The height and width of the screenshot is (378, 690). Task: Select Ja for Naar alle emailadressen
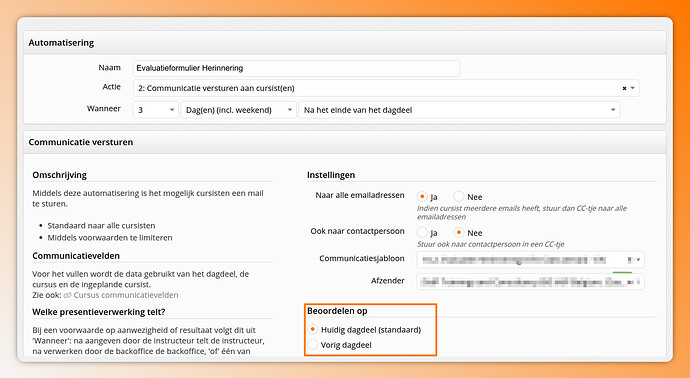(422, 197)
